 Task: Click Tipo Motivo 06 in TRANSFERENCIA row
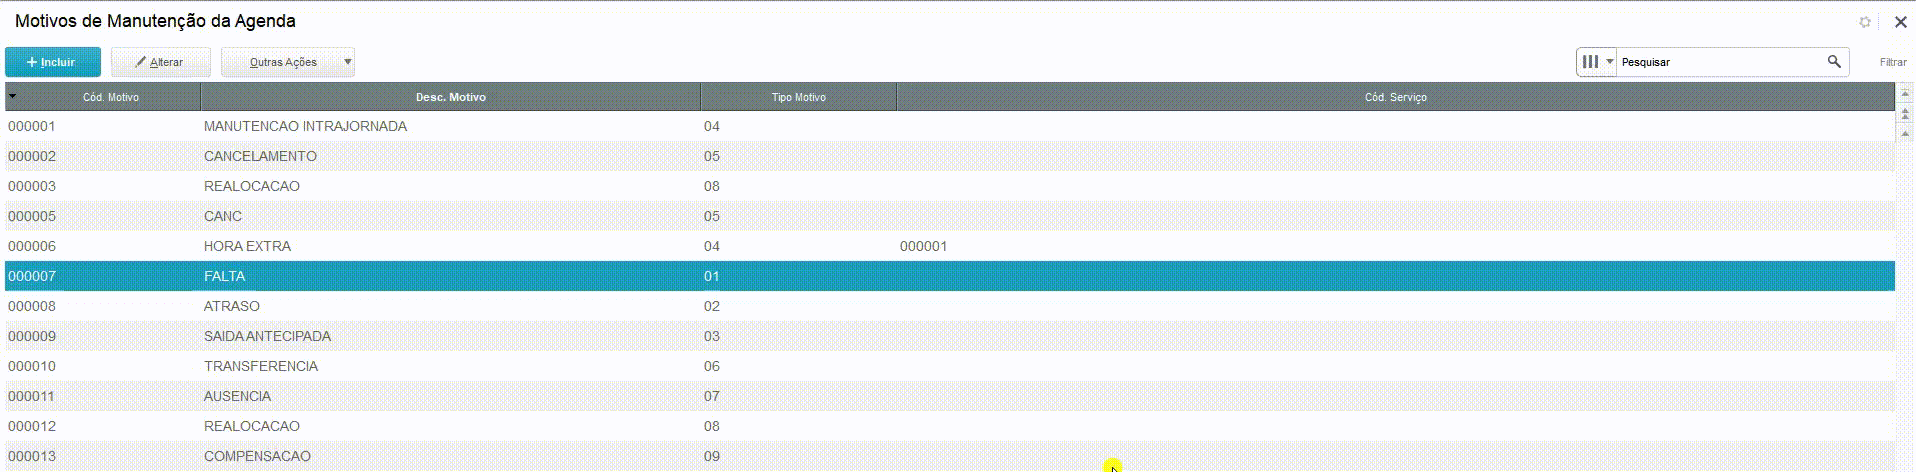click(712, 366)
